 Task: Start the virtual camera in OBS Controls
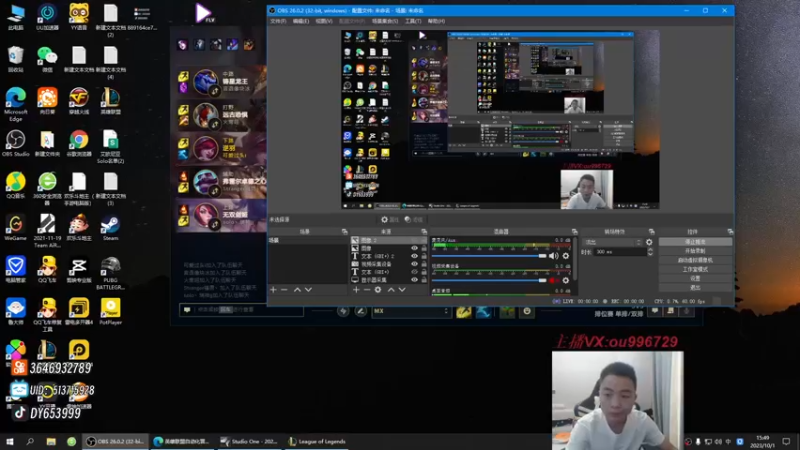pos(695,260)
